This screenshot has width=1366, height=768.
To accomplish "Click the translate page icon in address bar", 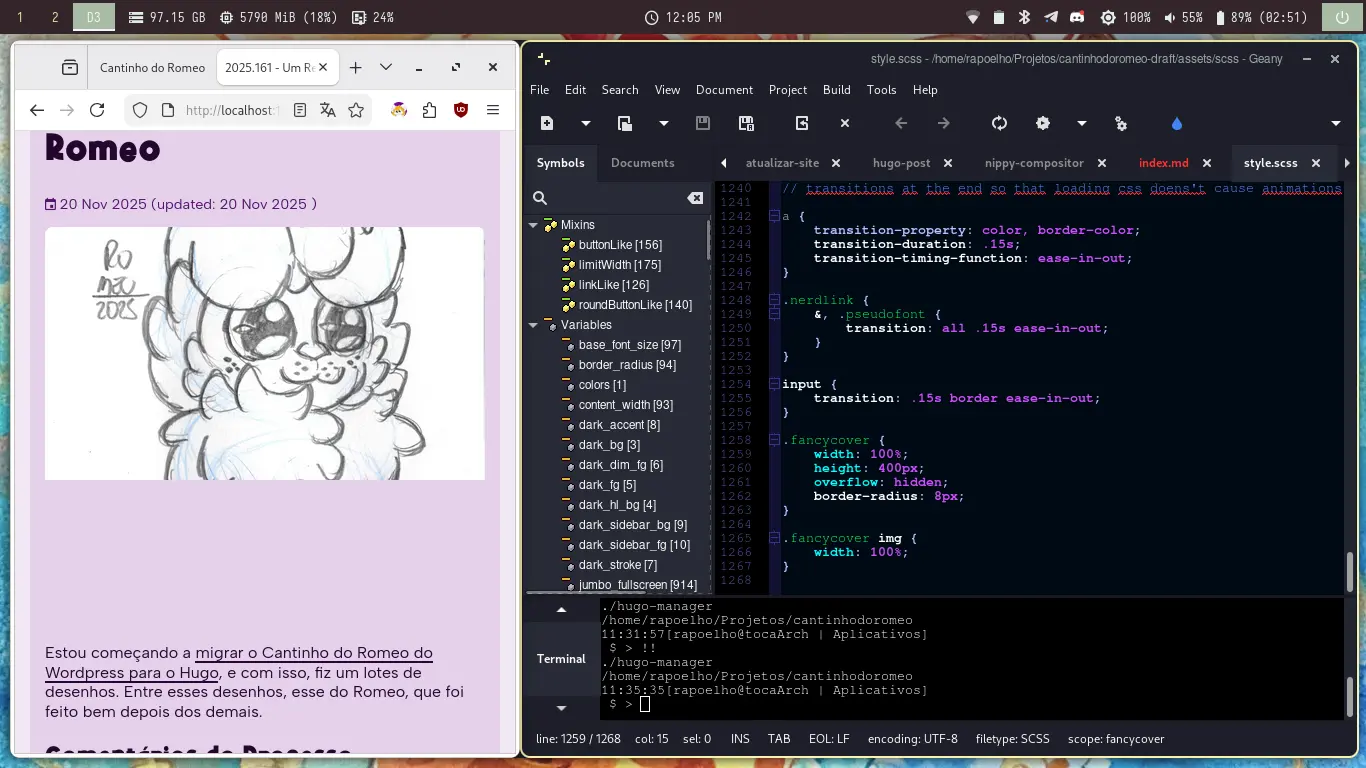I will 328,110.
